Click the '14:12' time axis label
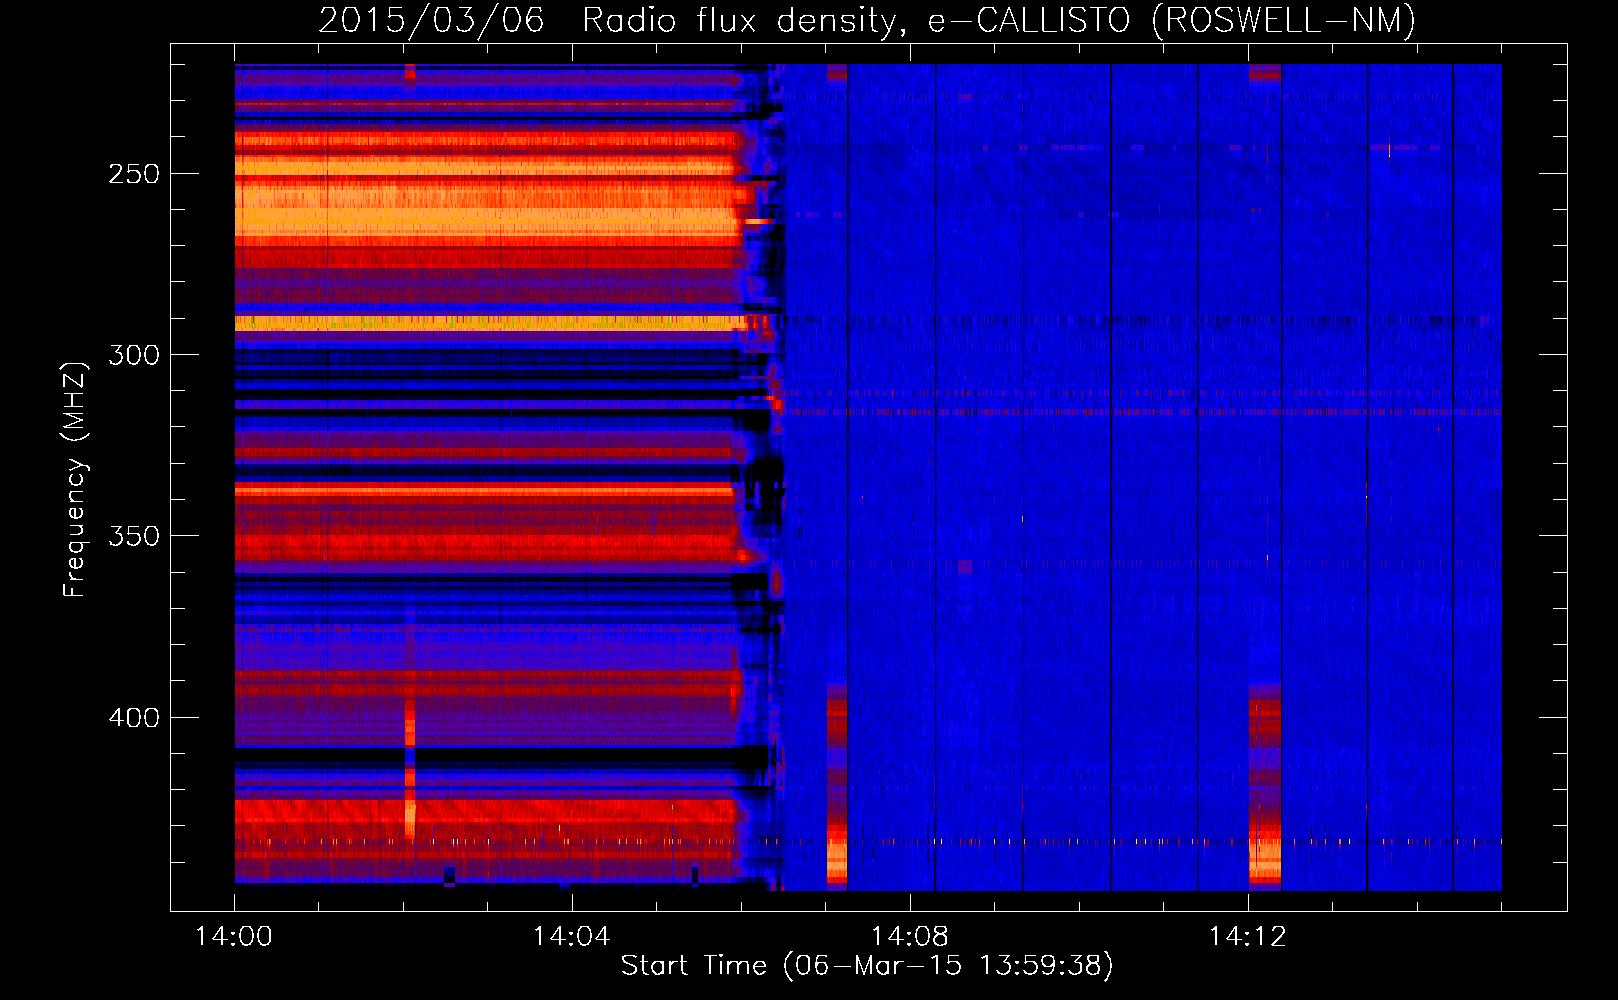 tap(1247, 937)
